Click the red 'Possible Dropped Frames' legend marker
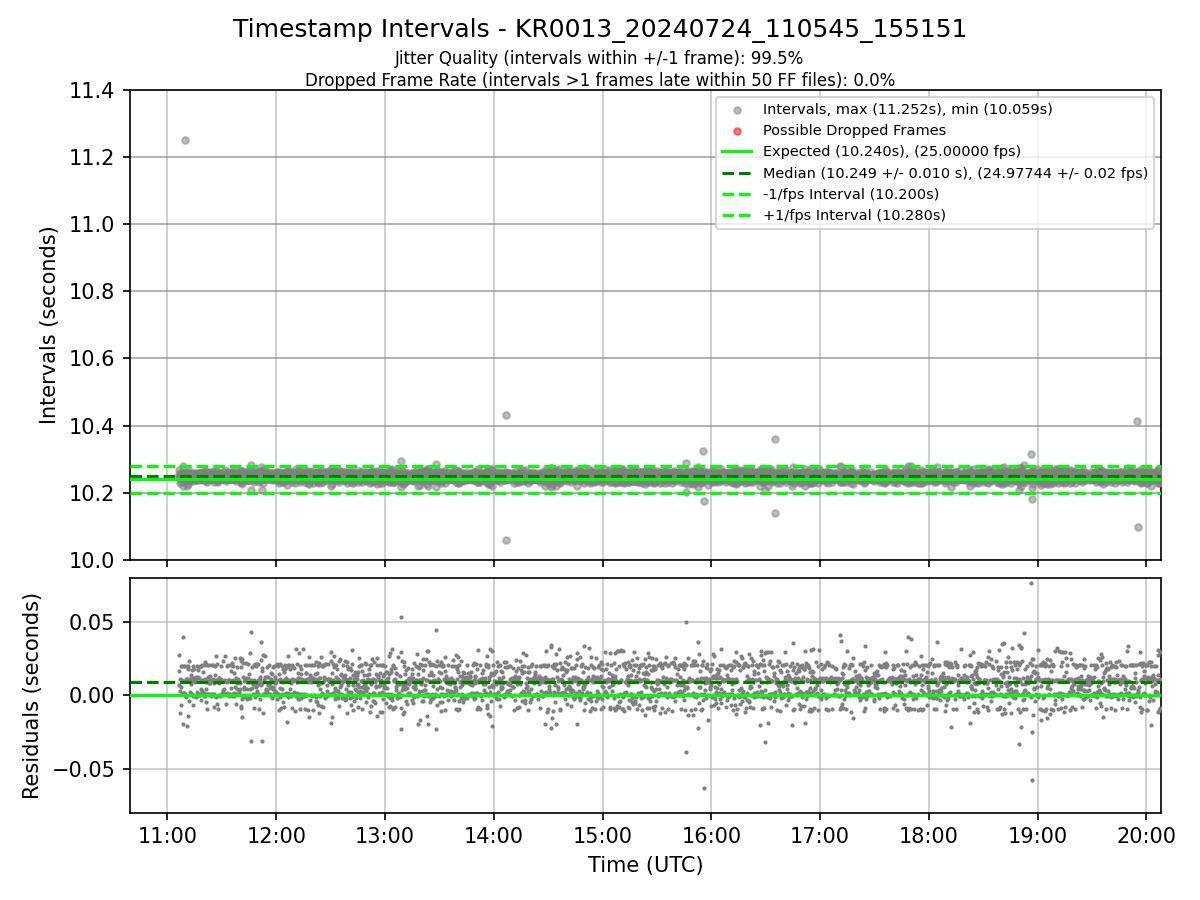The height and width of the screenshot is (900, 1200). [x=737, y=131]
